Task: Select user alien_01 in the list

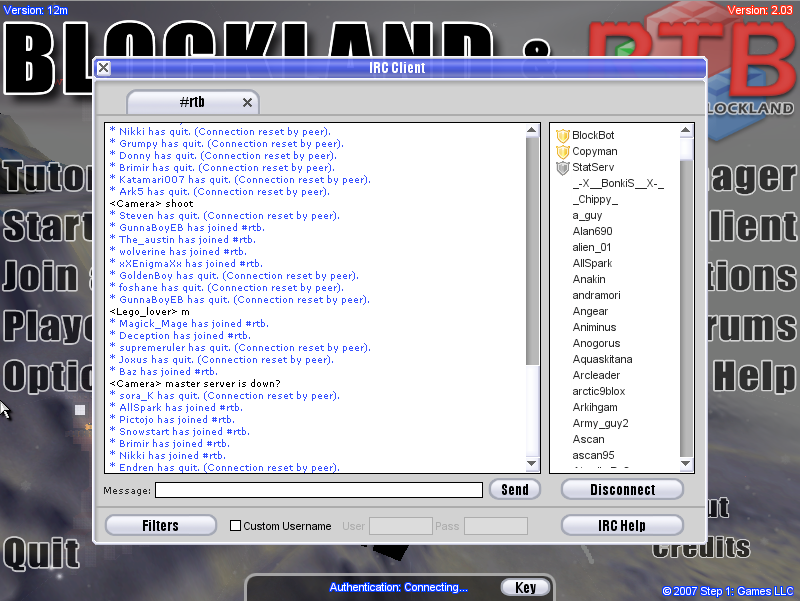Action: [591, 247]
